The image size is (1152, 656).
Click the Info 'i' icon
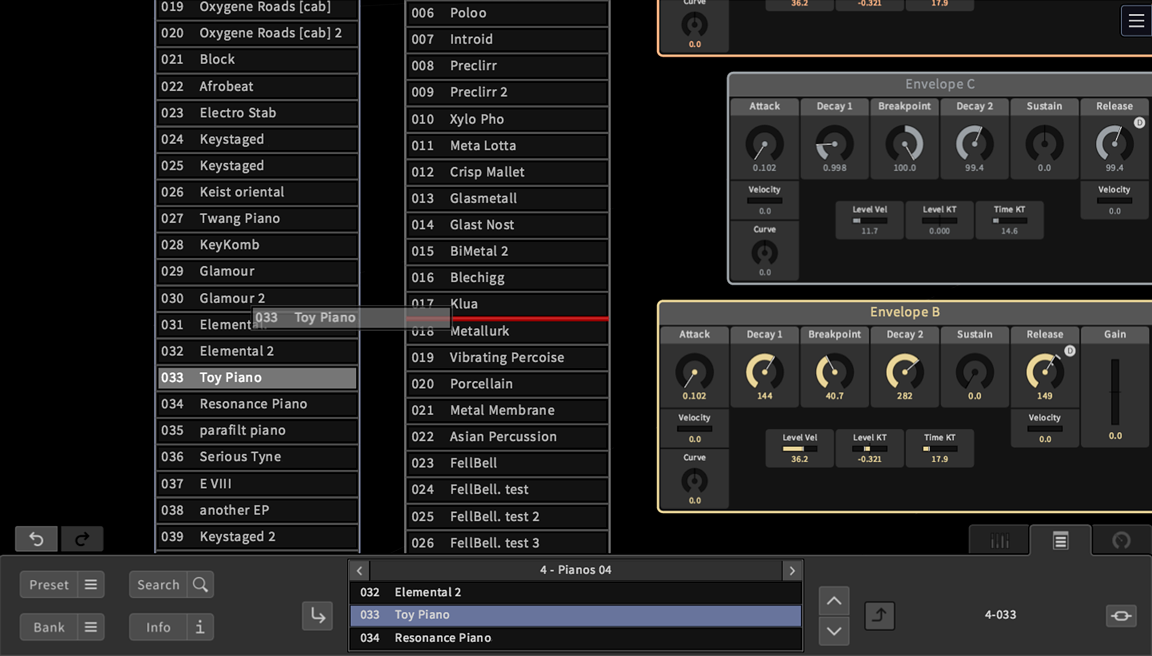pos(200,627)
